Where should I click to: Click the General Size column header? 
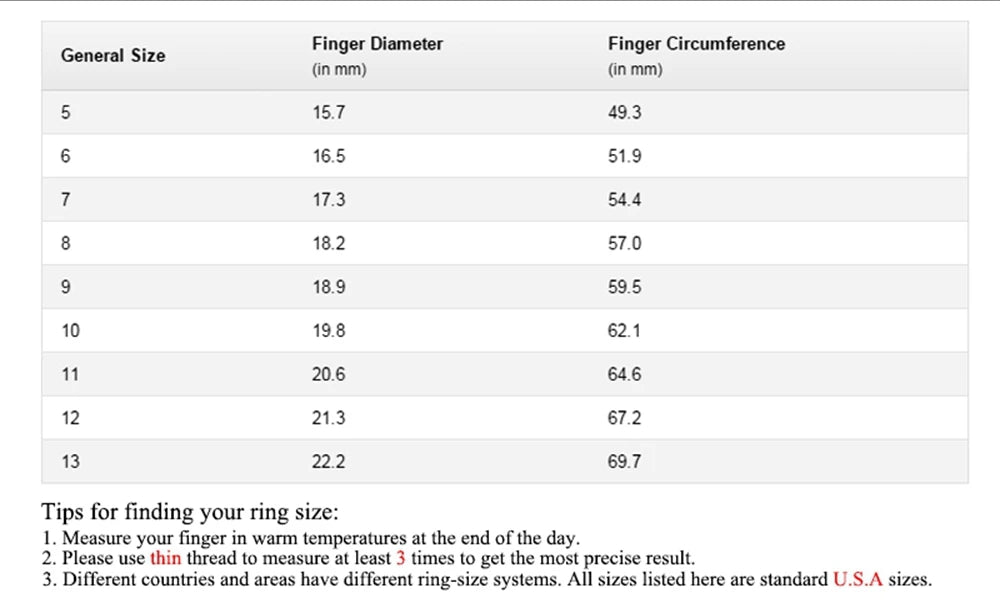[113, 56]
